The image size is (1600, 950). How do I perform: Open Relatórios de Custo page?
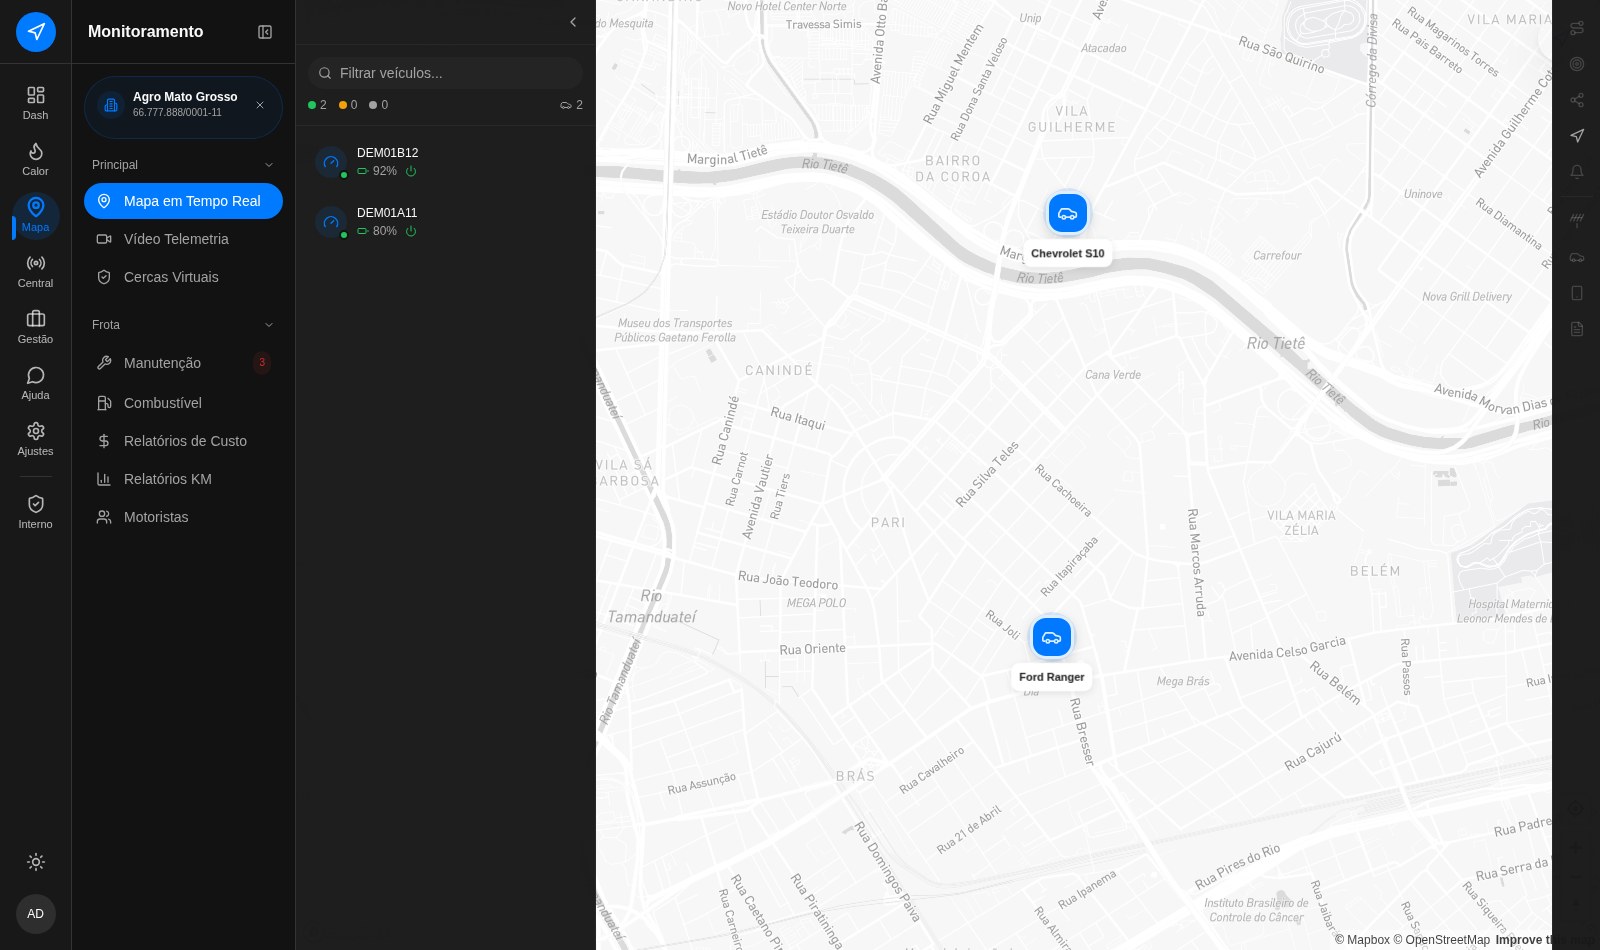183,441
